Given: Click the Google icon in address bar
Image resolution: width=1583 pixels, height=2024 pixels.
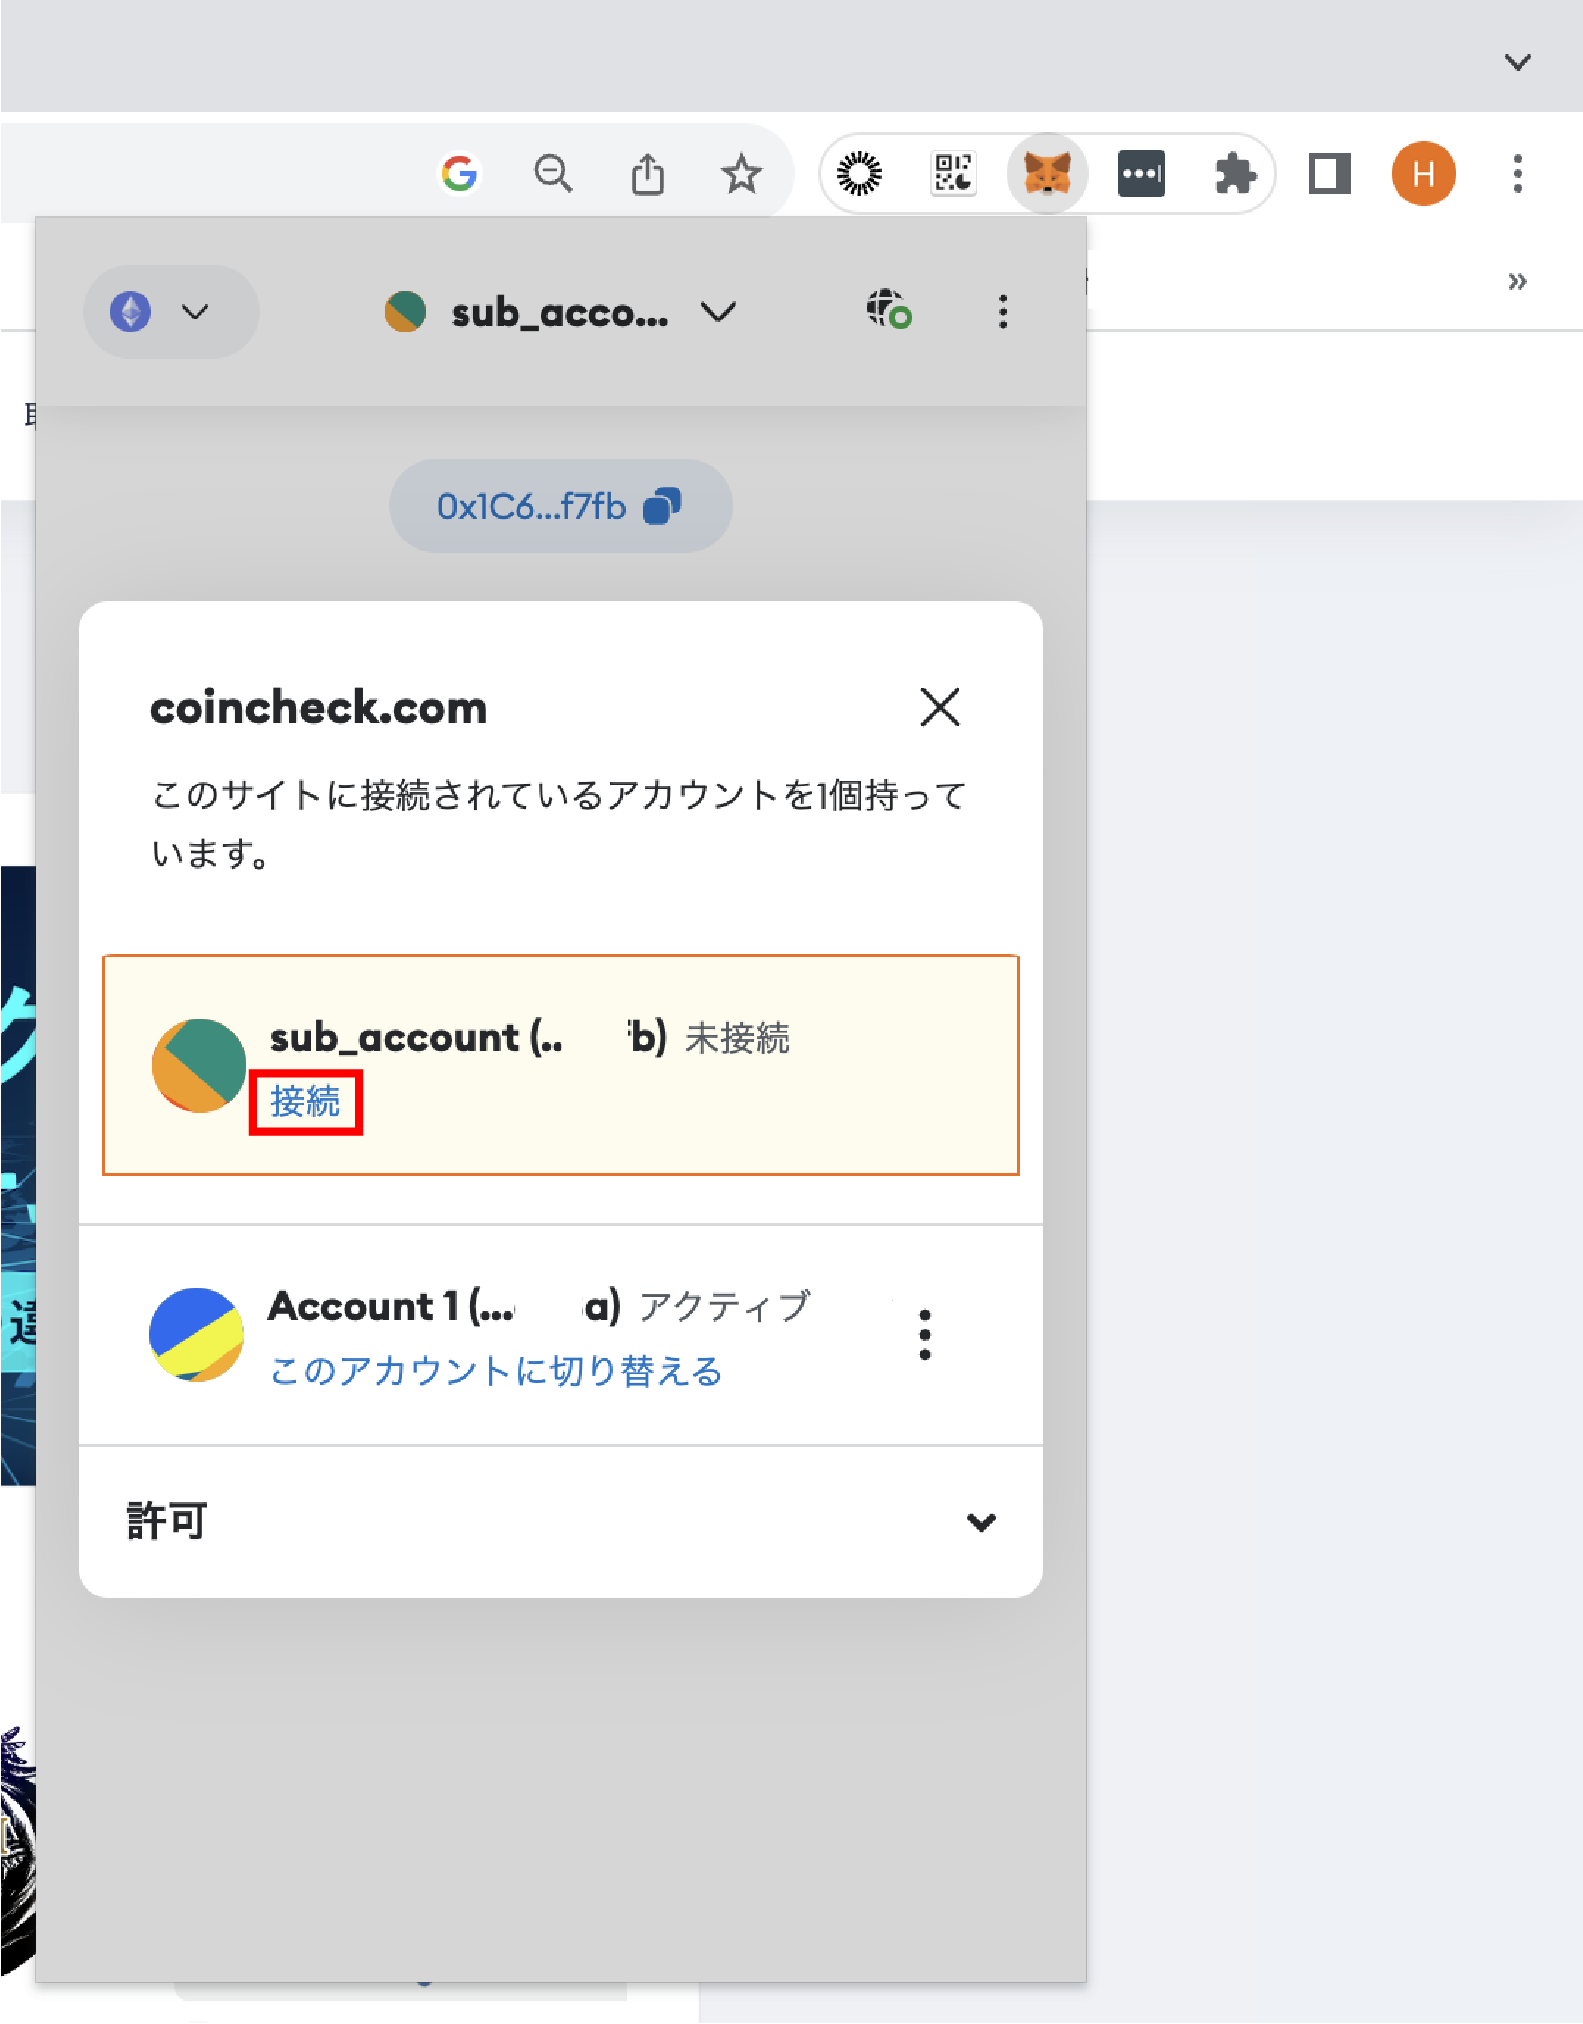Looking at the screenshot, I should coord(460,174).
